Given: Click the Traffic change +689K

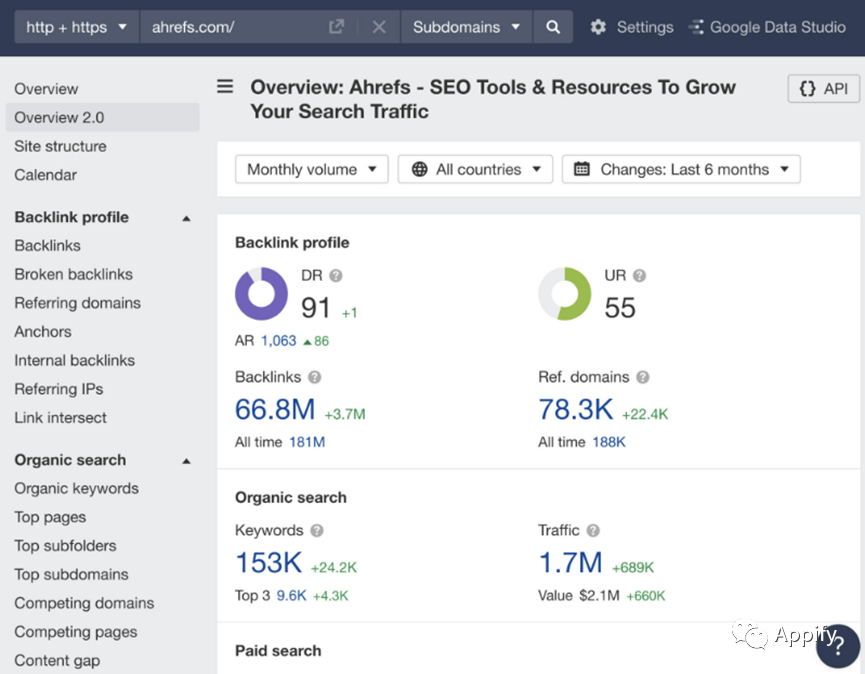Looking at the screenshot, I should pos(633,568).
